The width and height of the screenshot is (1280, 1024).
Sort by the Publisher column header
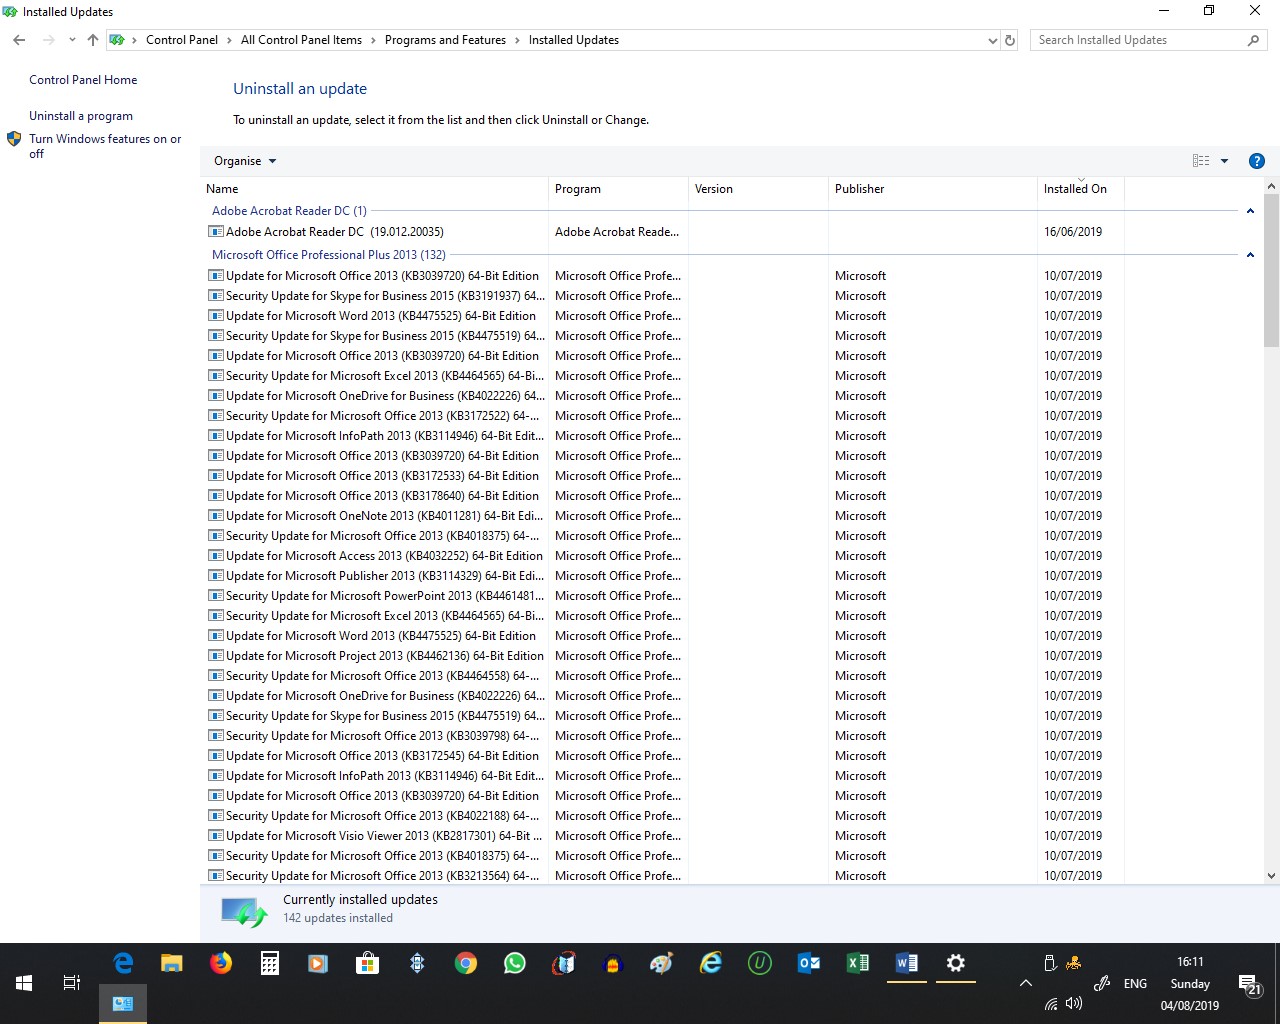point(933,189)
